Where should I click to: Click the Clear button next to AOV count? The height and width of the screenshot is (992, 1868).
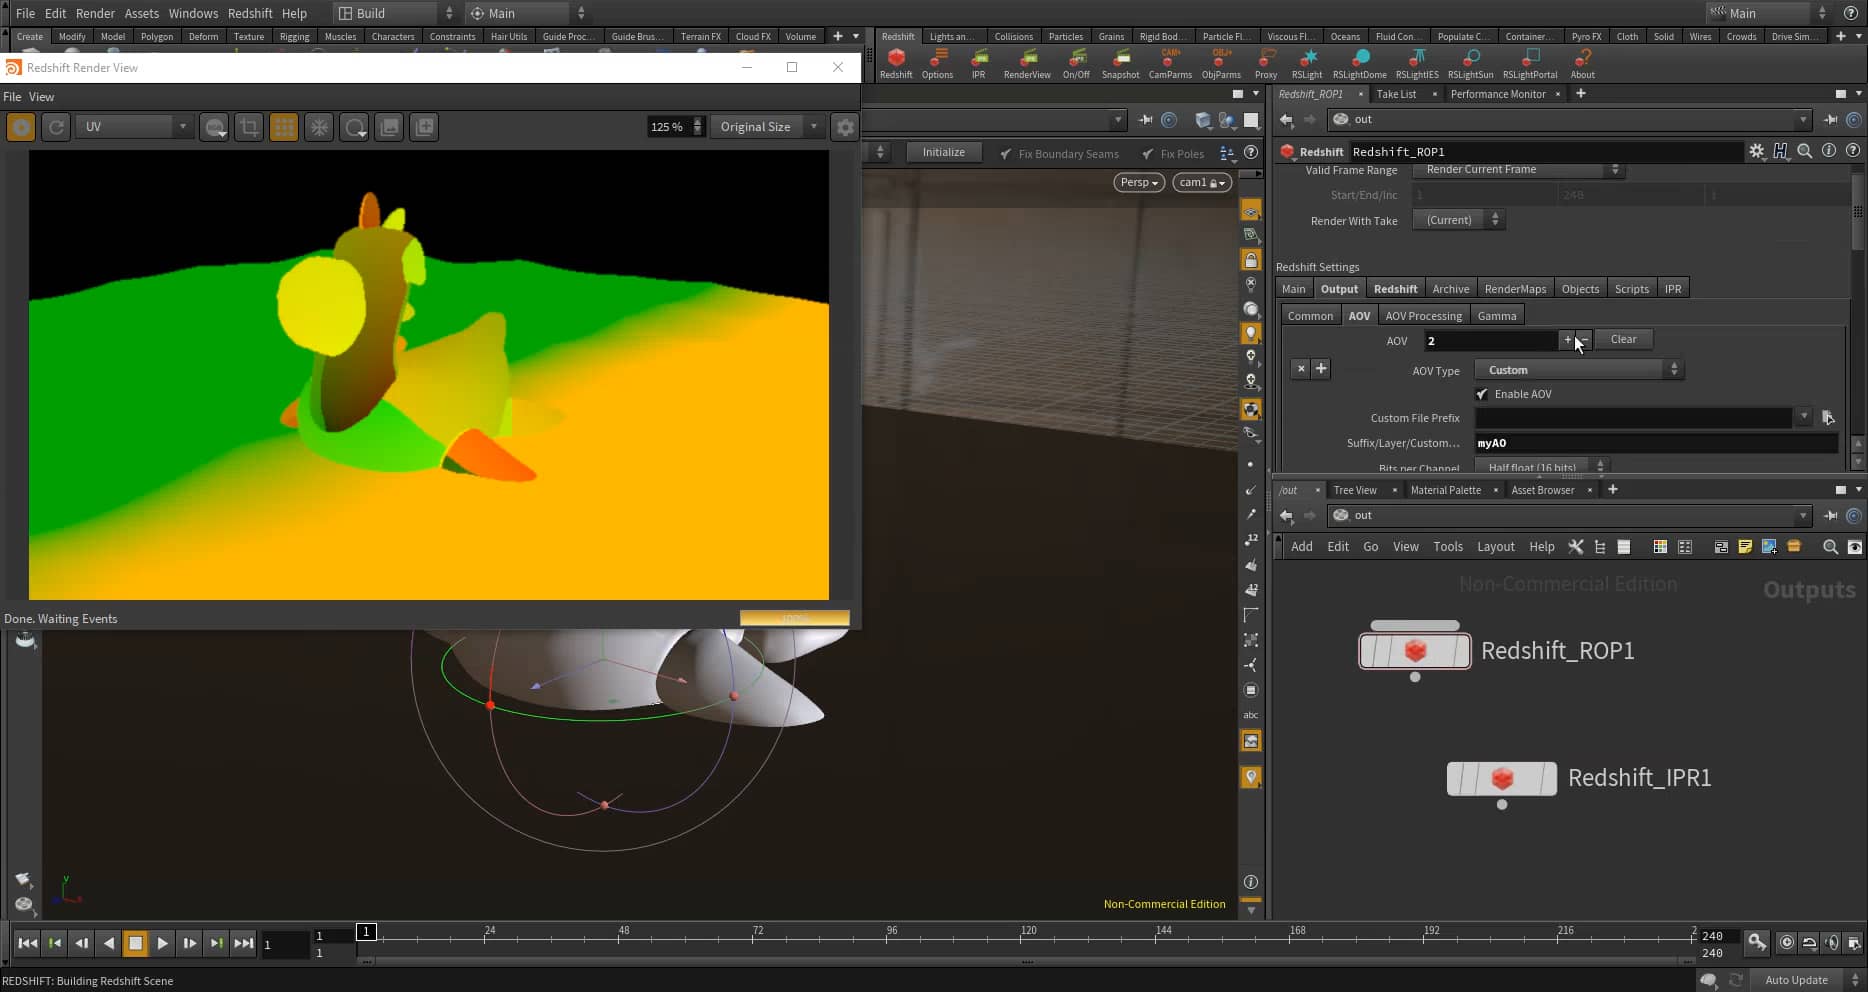point(1623,339)
